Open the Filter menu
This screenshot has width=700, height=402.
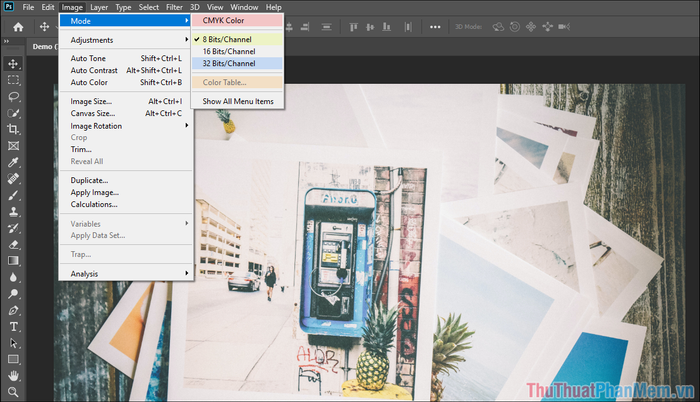[x=174, y=7]
